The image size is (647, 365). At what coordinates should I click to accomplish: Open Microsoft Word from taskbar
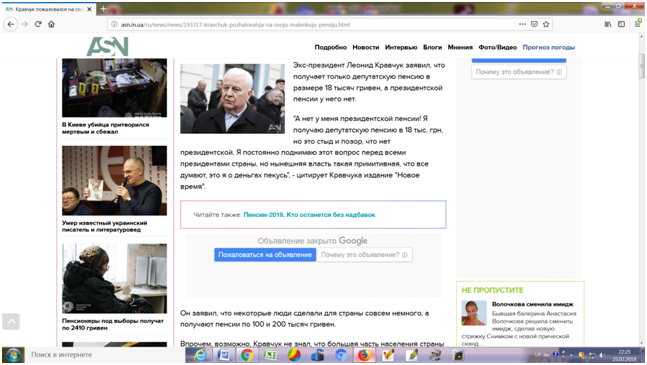click(x=223, y=355)
